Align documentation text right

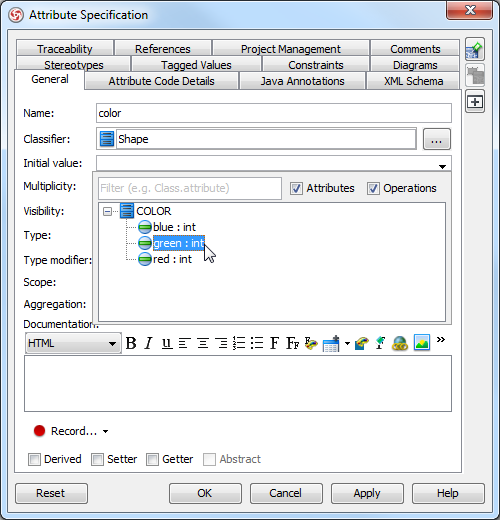(x=221, y=343)
